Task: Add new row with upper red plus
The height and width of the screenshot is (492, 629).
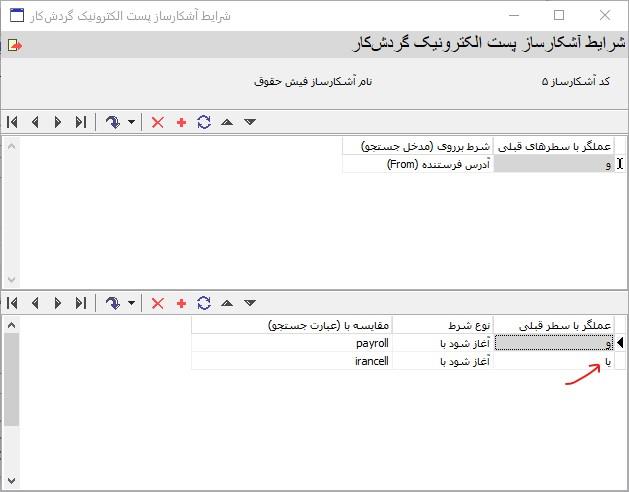Action: pos(181,122)
